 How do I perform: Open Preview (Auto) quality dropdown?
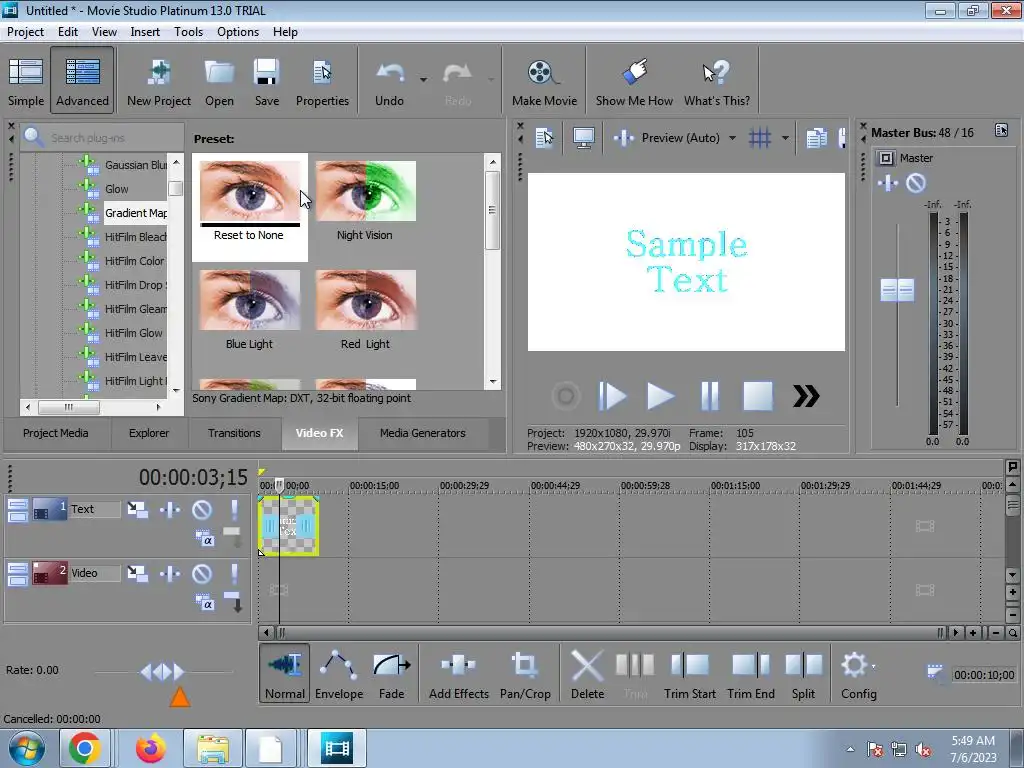[x=732, y=138]
